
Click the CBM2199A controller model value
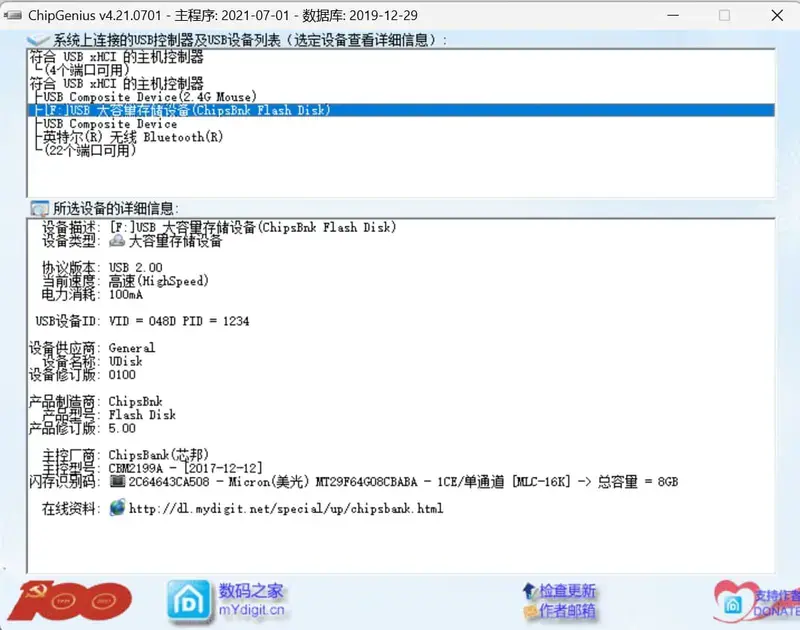coord(186,468)
